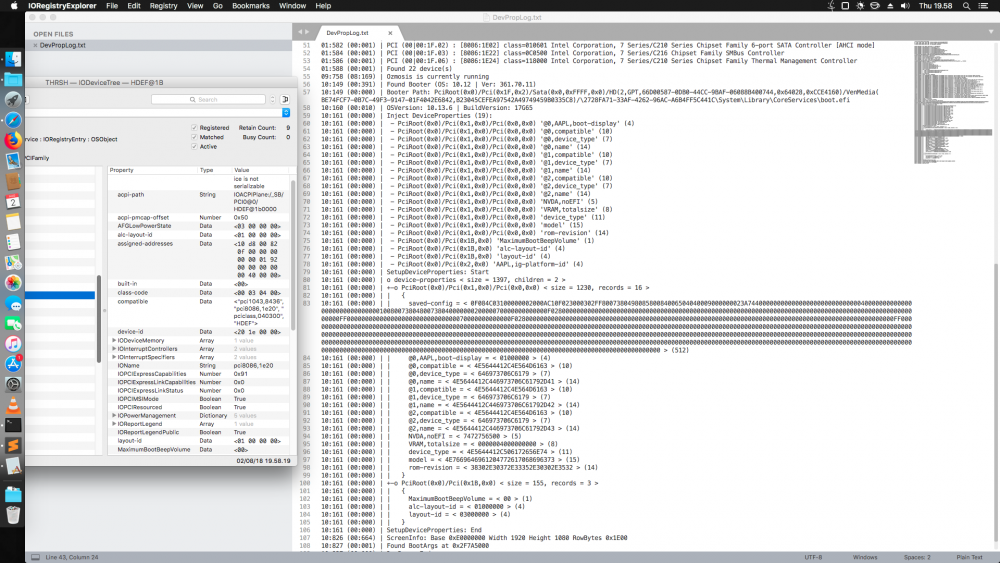The width and height of the screenshot is (1000, 563).
Task: Focus the IORegistryExplorer Search field
Action: (209, 99)
